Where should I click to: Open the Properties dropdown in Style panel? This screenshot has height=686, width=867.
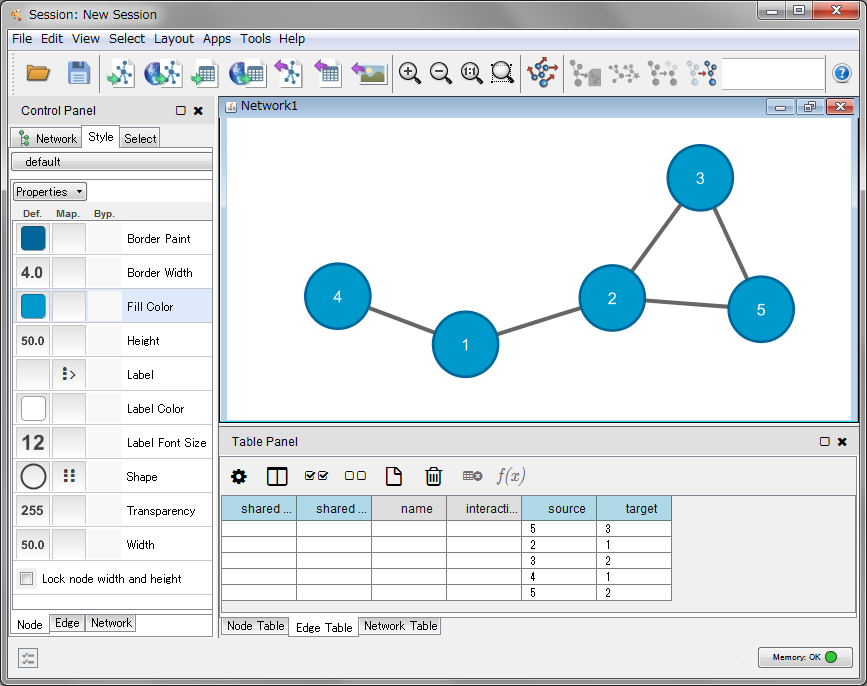(x=50, y=192)
